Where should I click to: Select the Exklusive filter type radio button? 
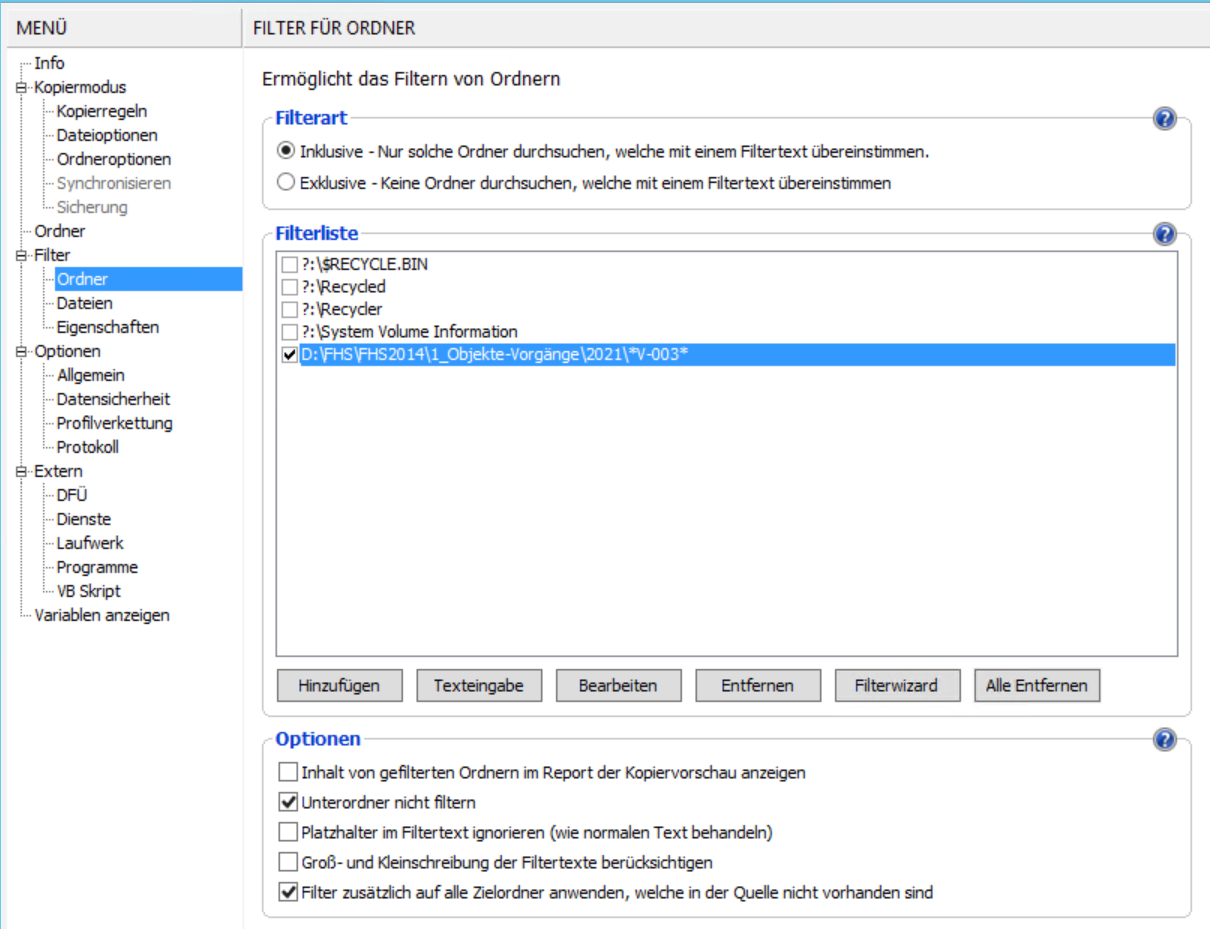click(286, 183)
